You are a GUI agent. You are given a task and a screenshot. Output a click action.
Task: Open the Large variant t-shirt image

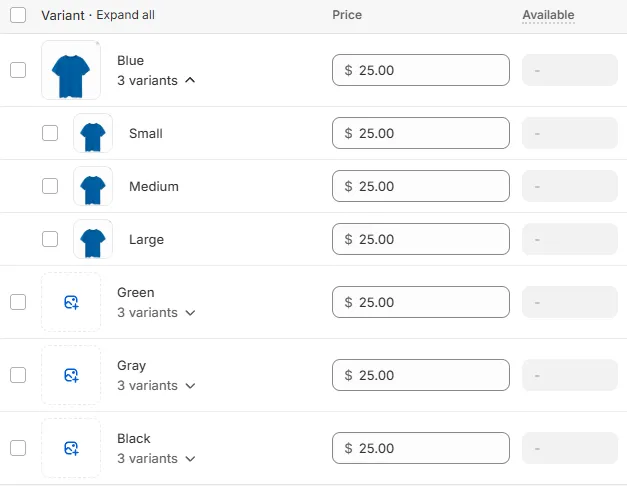point(93,239)
